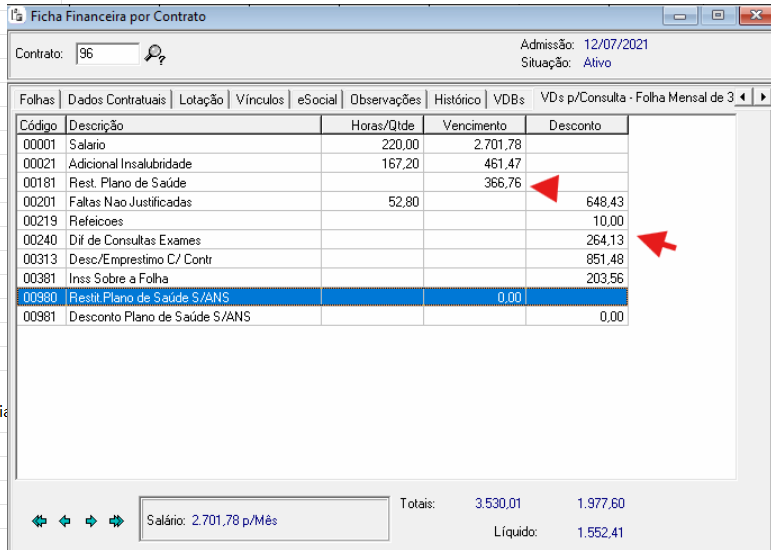Go to first record navigation arrow
Viewport: 771px width, 550px height.
click(x=39, y=520)
